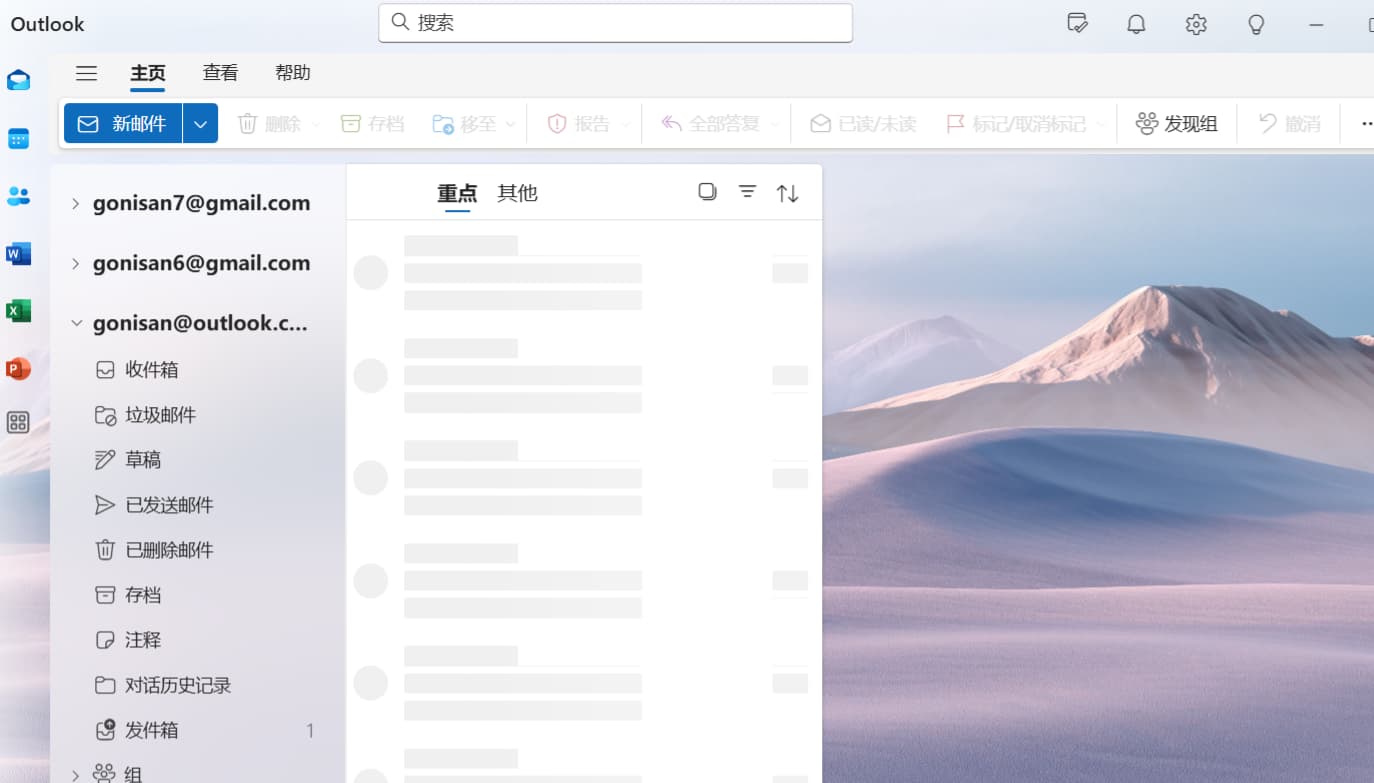Open the 标记/取消标记 dropdown arrow
1374x783 pixels.
[x=1101, y=125]
